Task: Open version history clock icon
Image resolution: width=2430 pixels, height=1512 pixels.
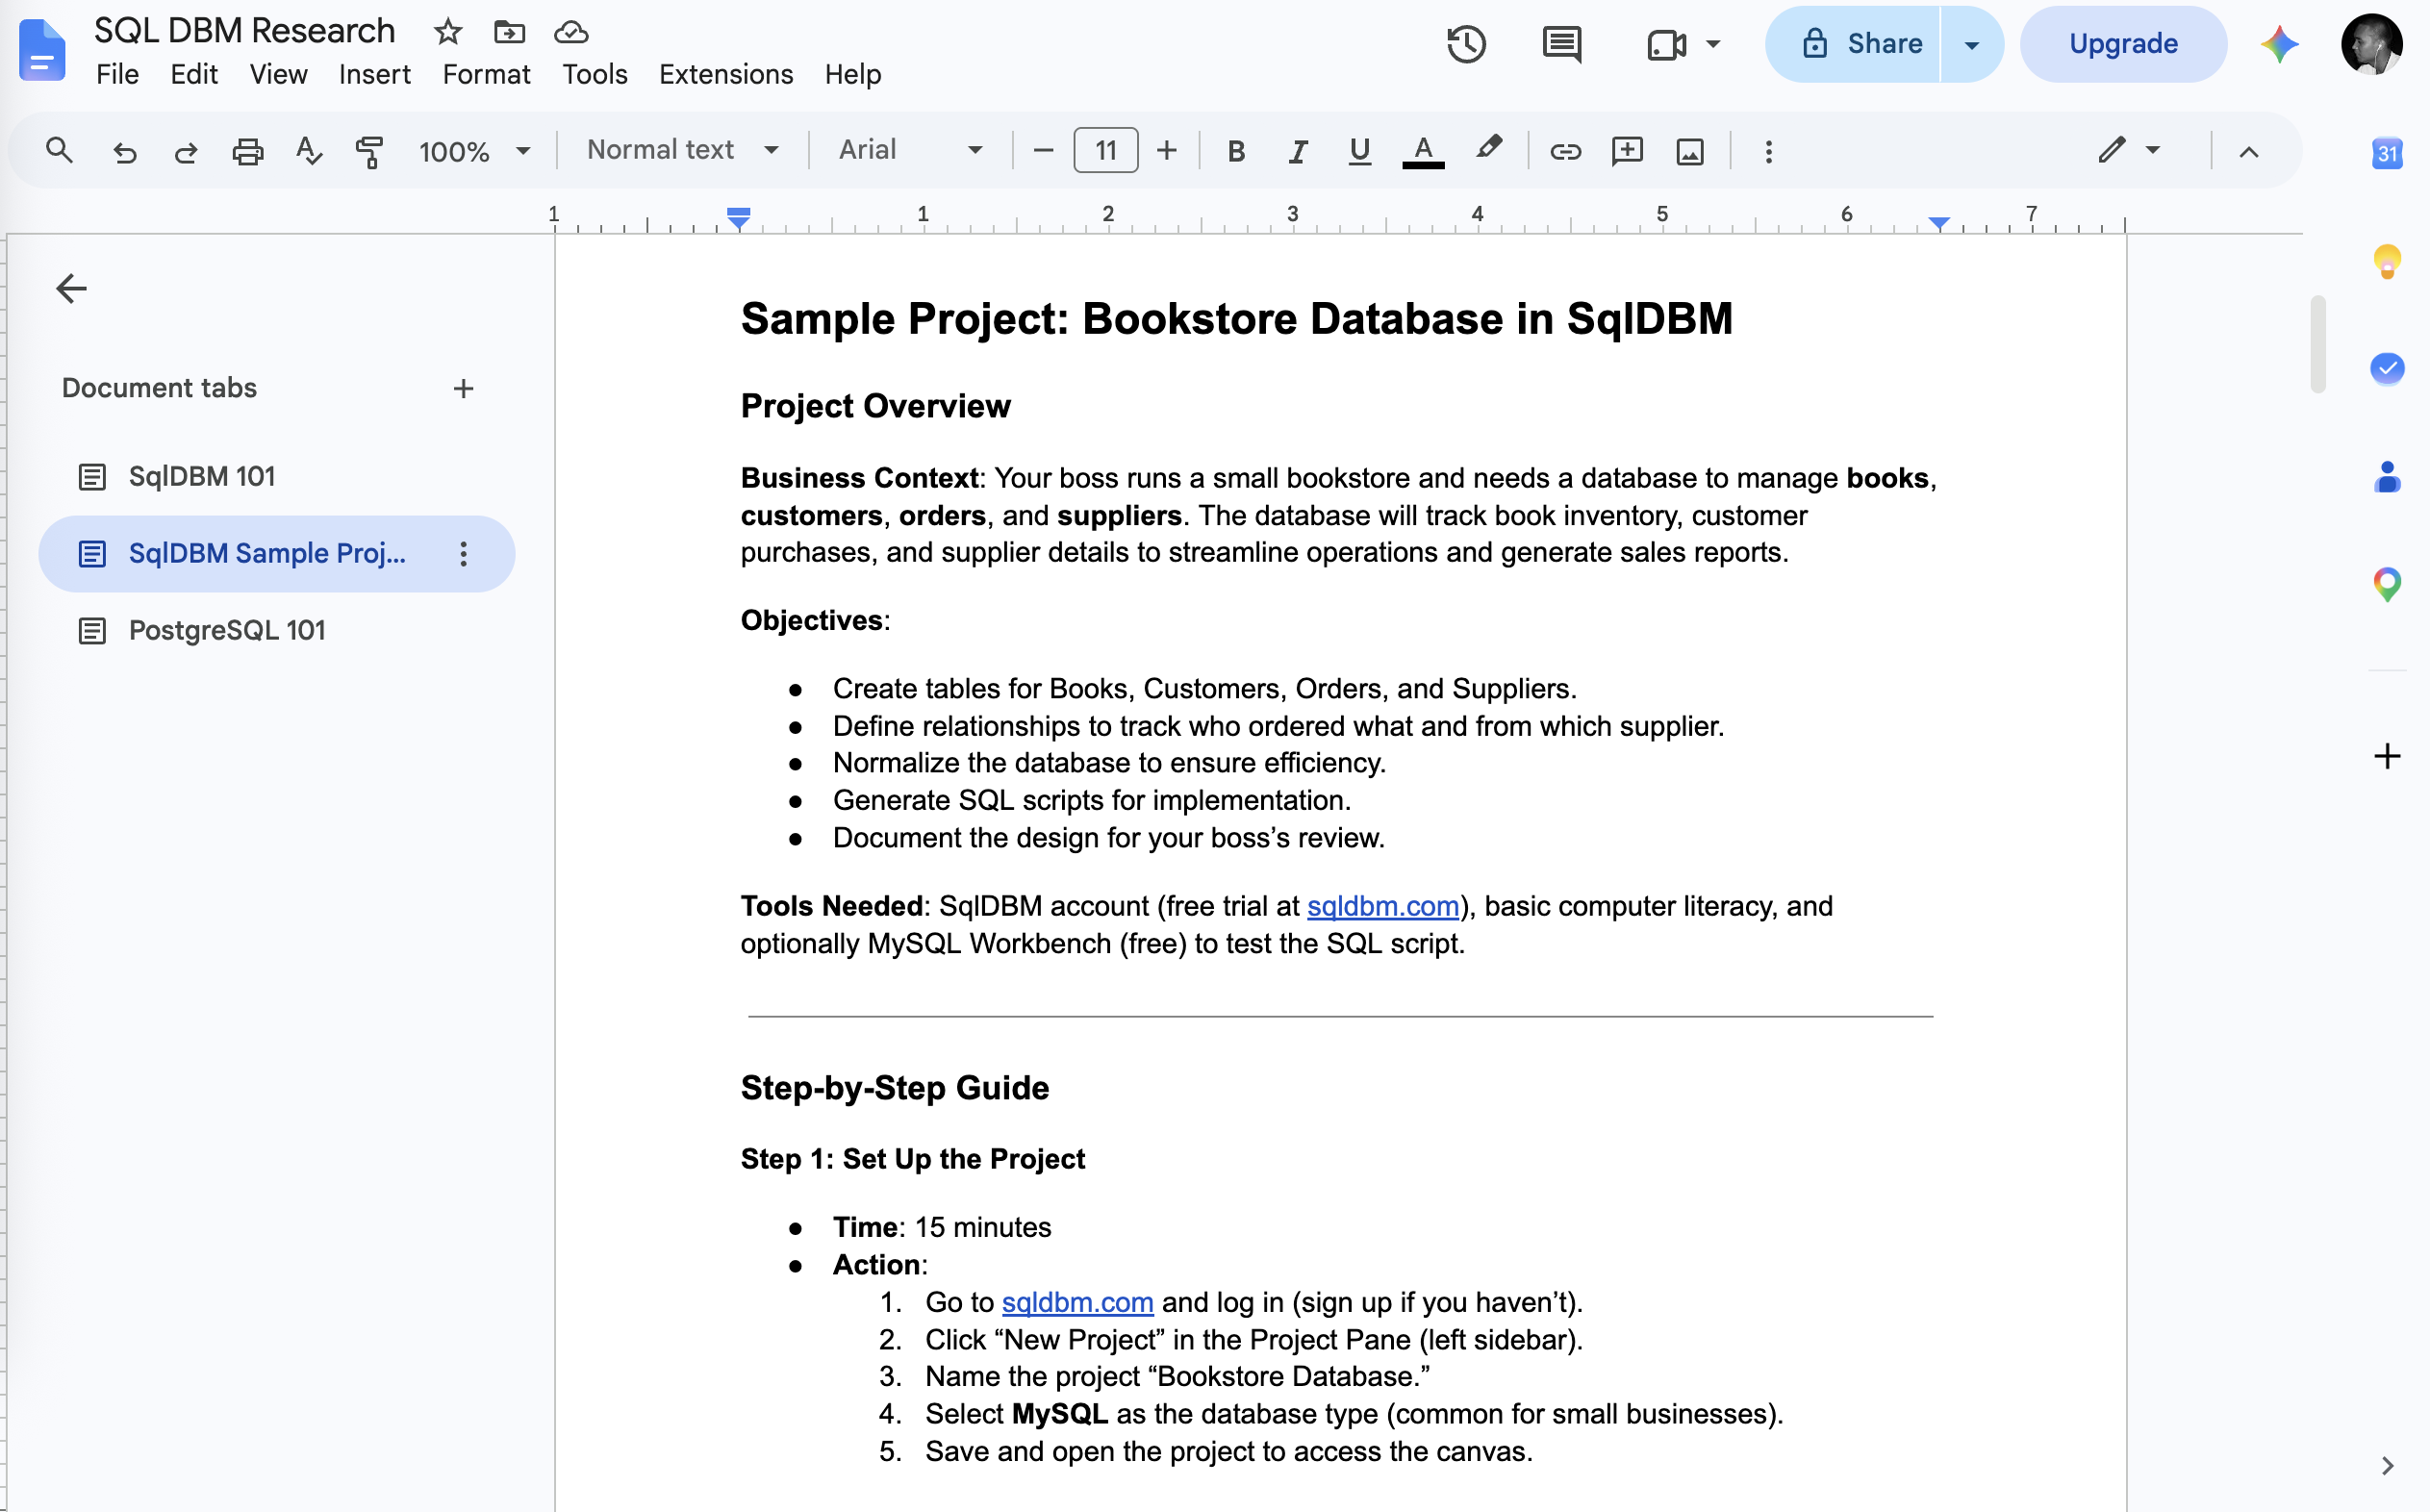Action: click(1466, 44)
